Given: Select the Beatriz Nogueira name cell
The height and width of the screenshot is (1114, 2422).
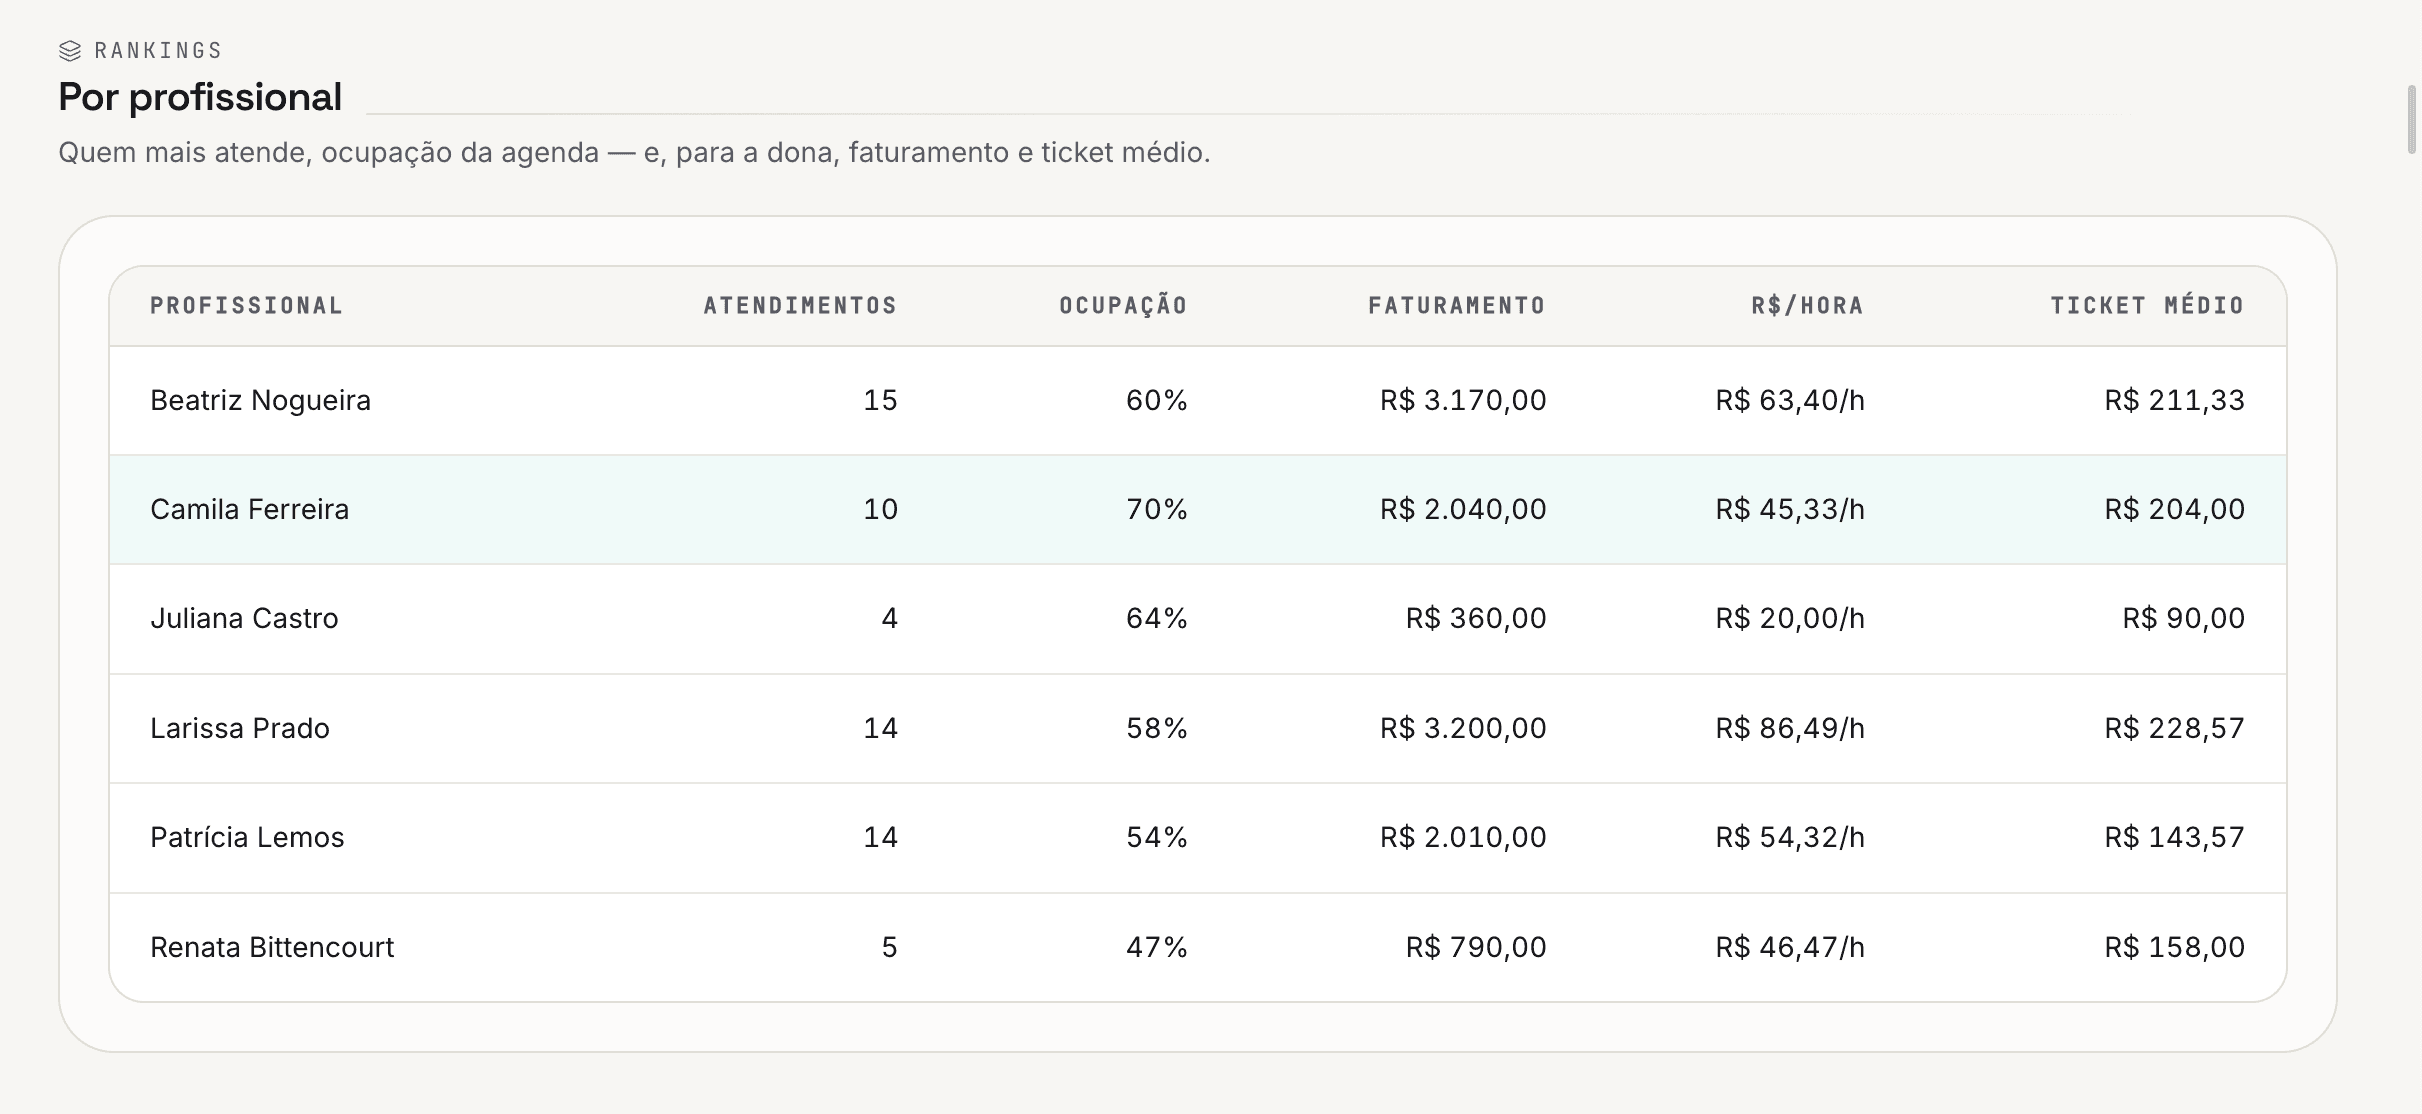Looking at the screenshot, I should (x=260, y=401).
